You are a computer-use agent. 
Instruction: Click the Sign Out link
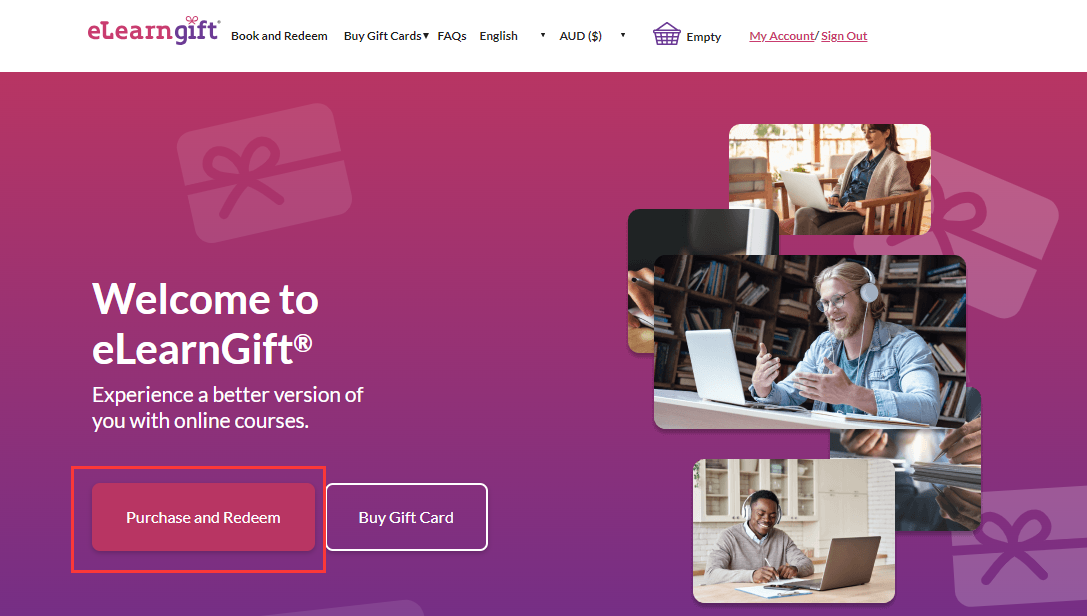click(844, 36)
